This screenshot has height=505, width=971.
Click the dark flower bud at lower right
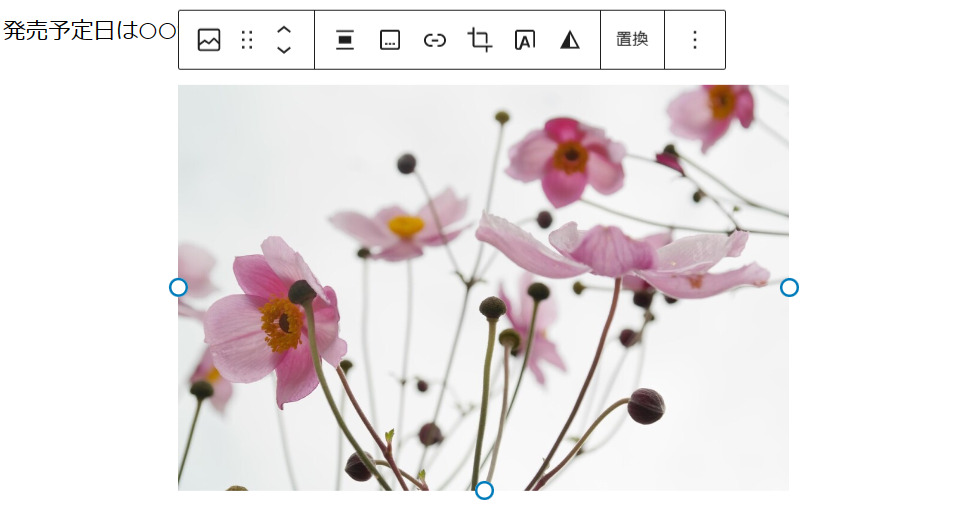646,405
